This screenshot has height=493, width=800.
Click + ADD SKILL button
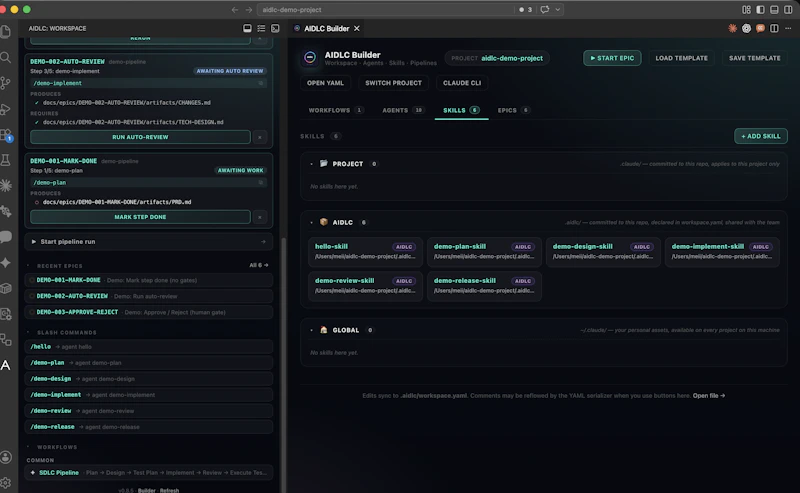(x=761, y=136)
